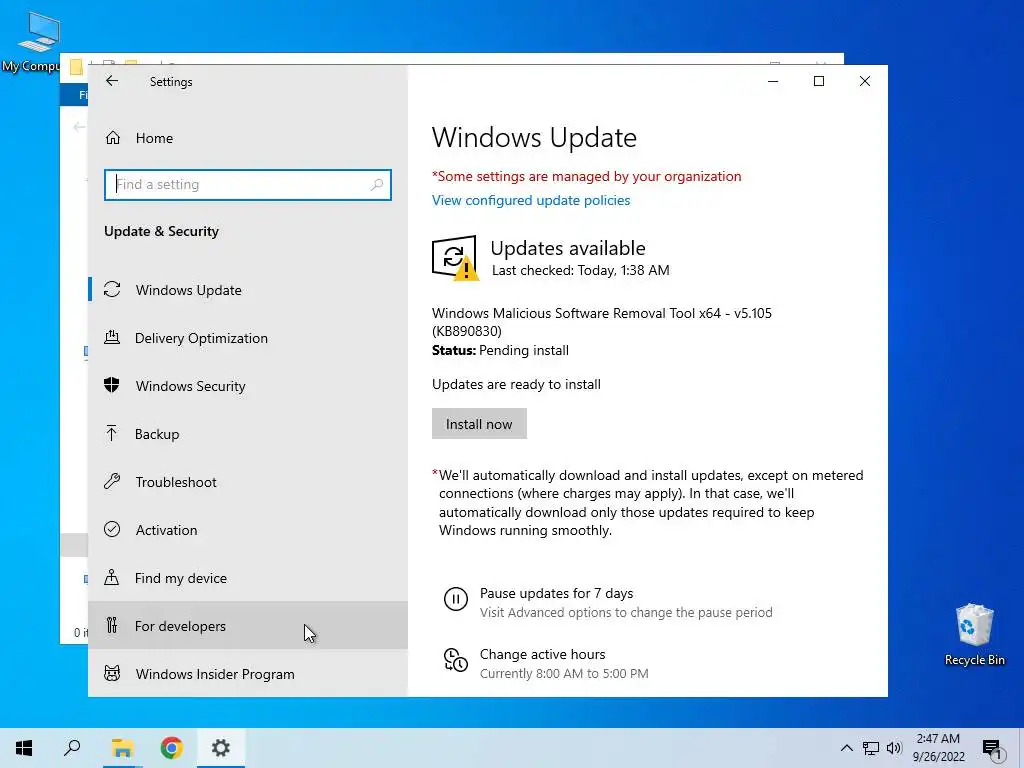Click the home icon in the sidebar

pos(113,138)
